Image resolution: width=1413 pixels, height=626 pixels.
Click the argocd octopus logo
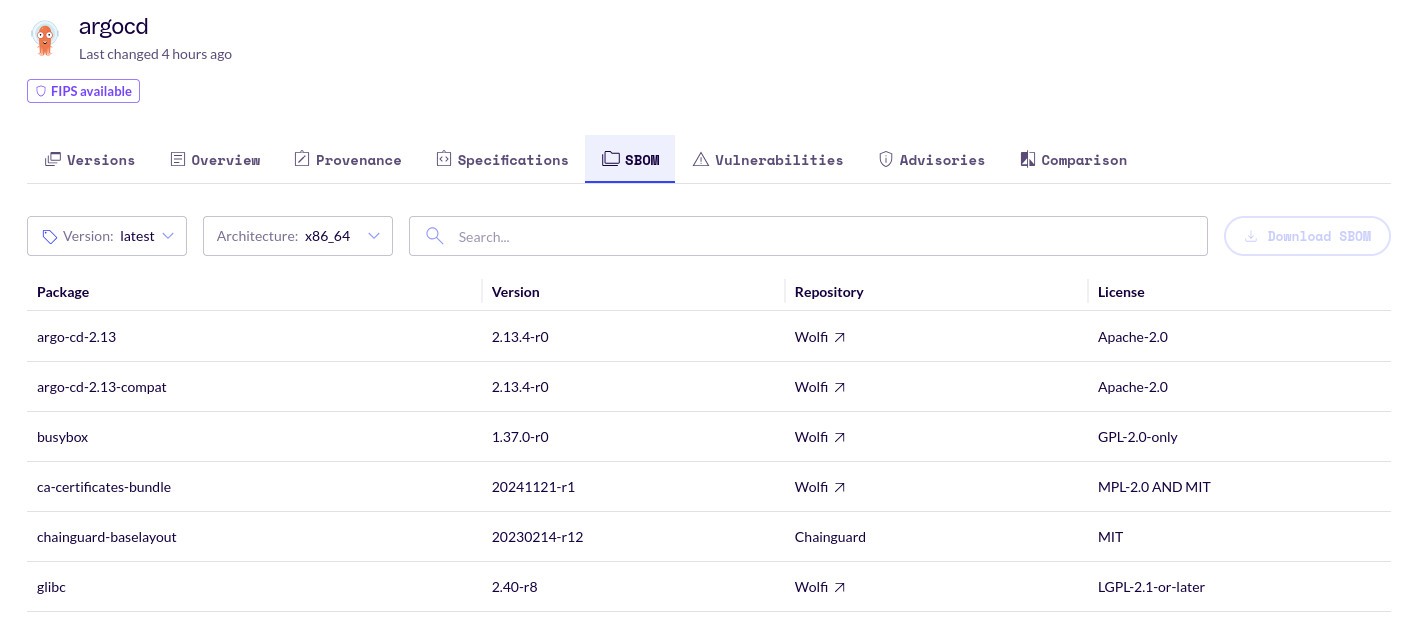(45, 38)
